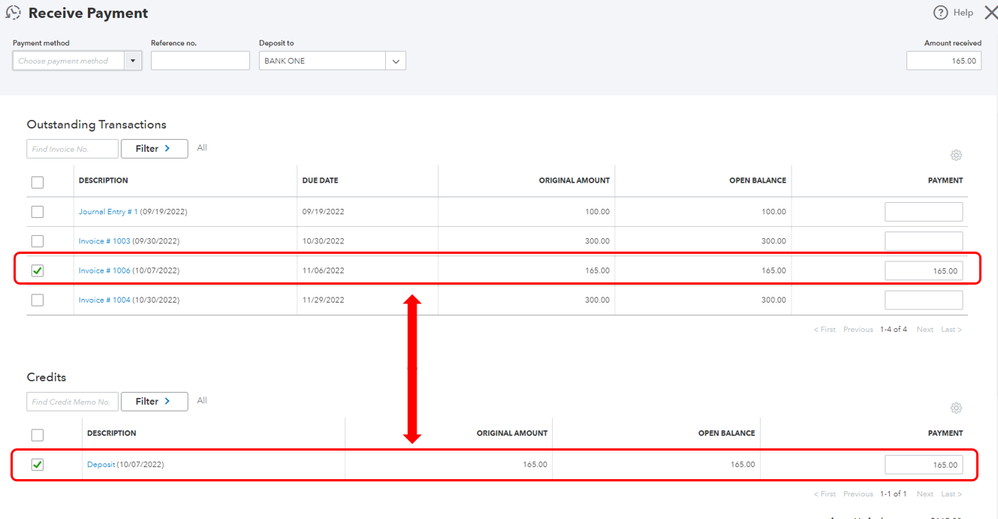Check the Invoice # 1004 row checkbox
The height and width of the screenshot is (519, 998).
click(38, 300)
